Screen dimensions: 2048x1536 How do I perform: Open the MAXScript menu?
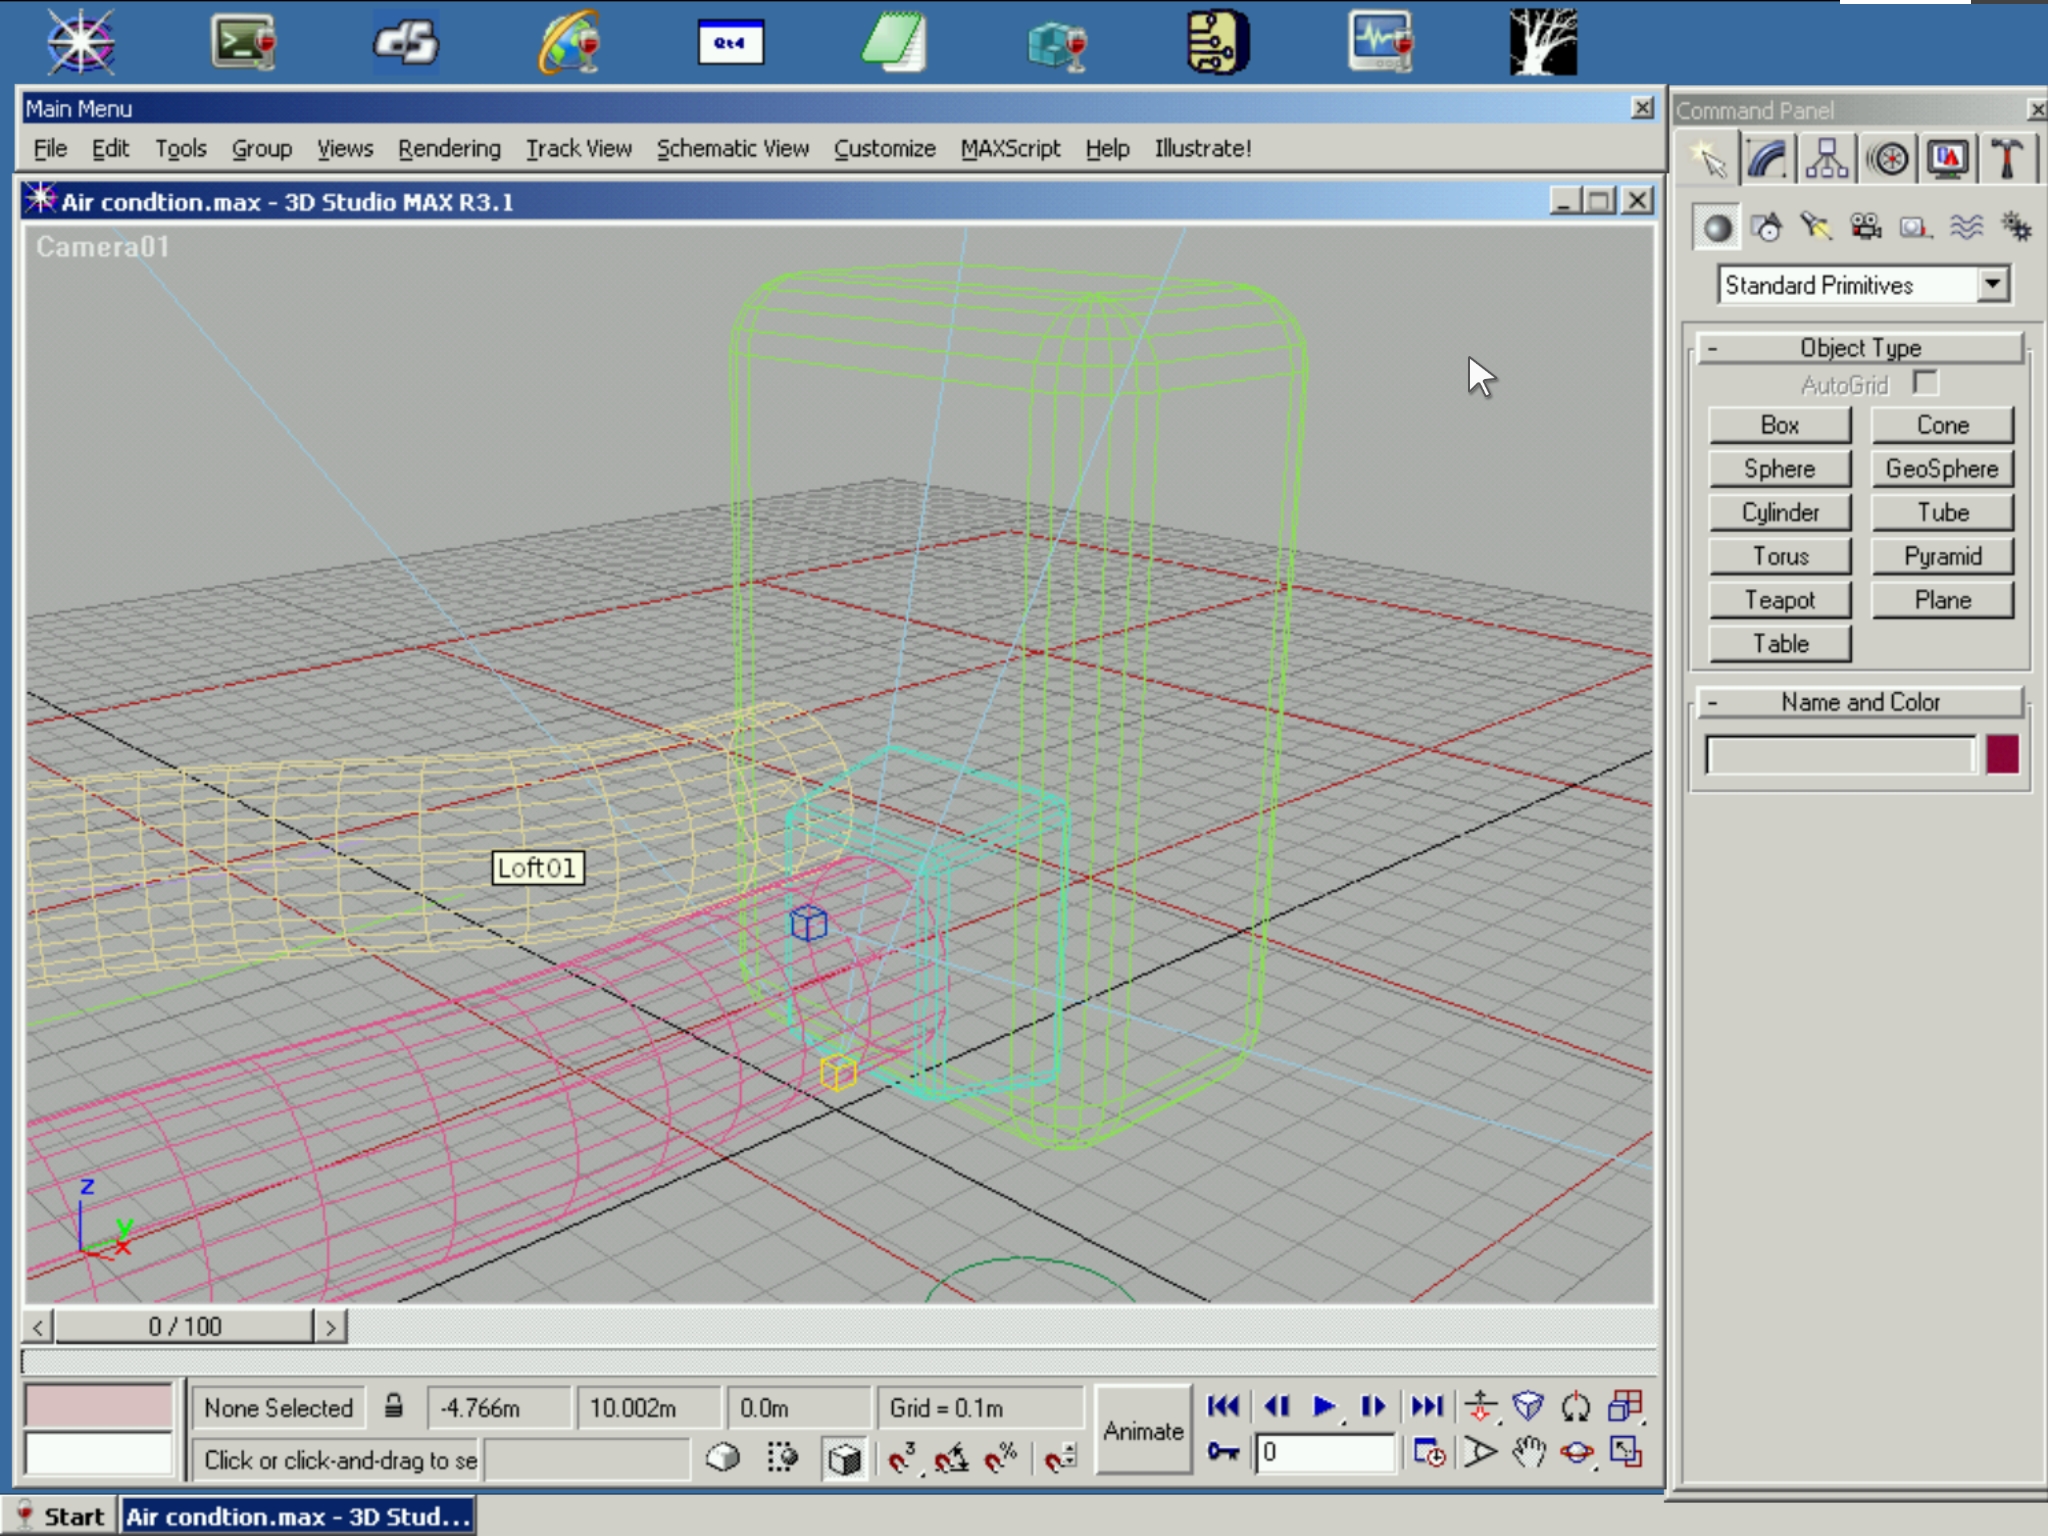(x=1010, y=149)
